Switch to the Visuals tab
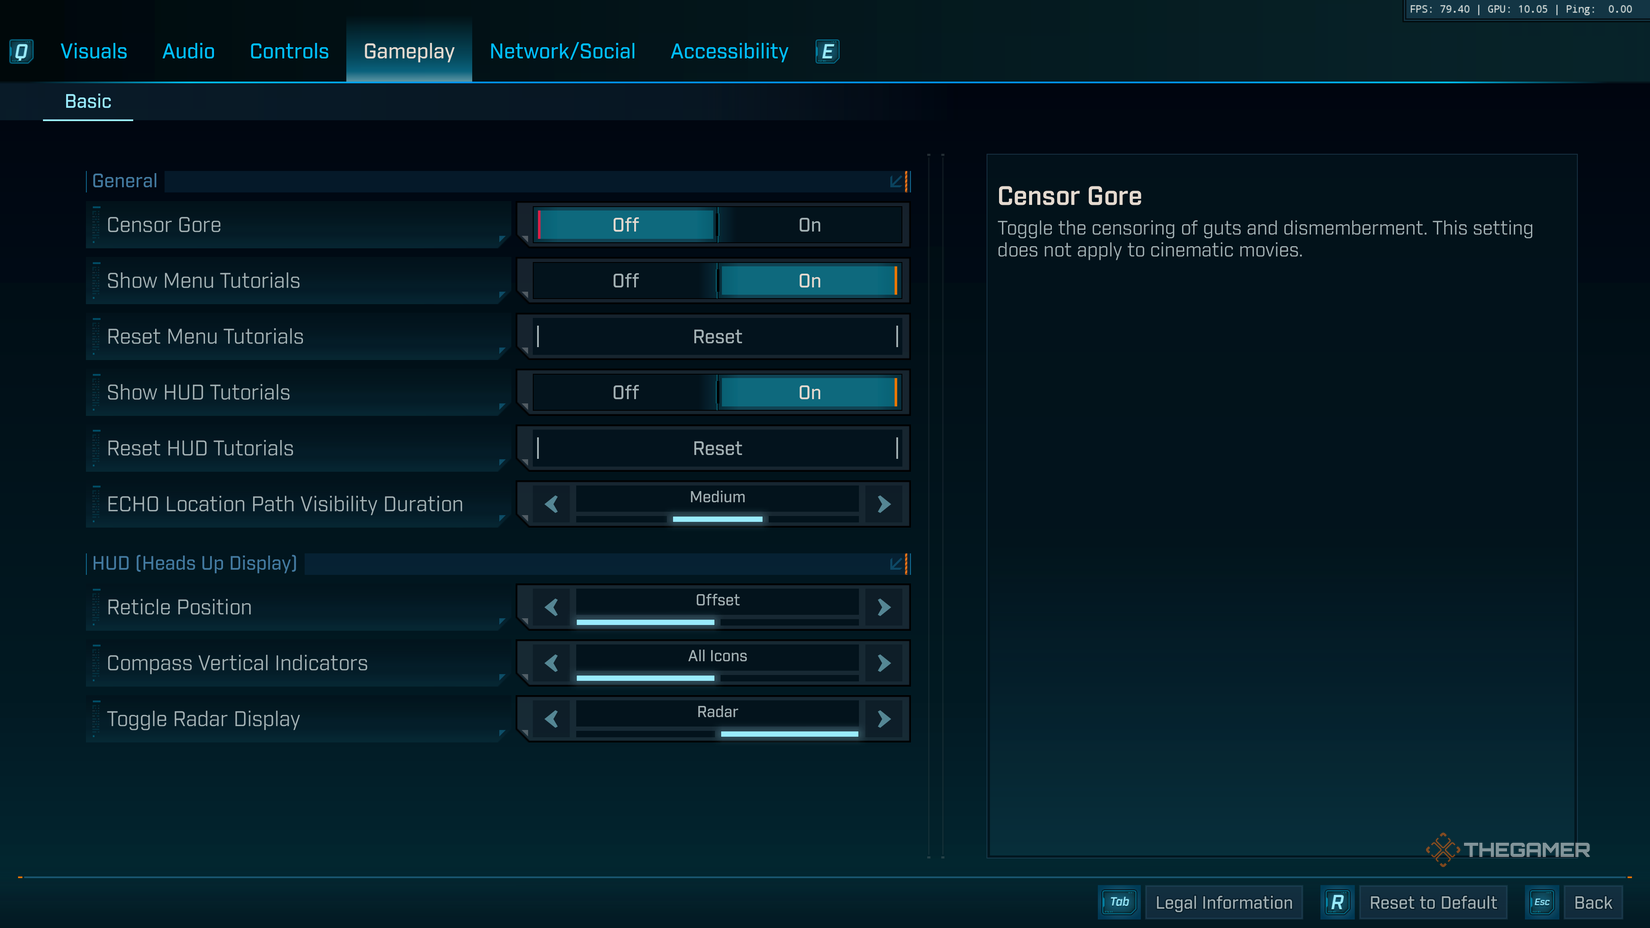This screenshot has height=928, width=1650. [x=94, y=51]
